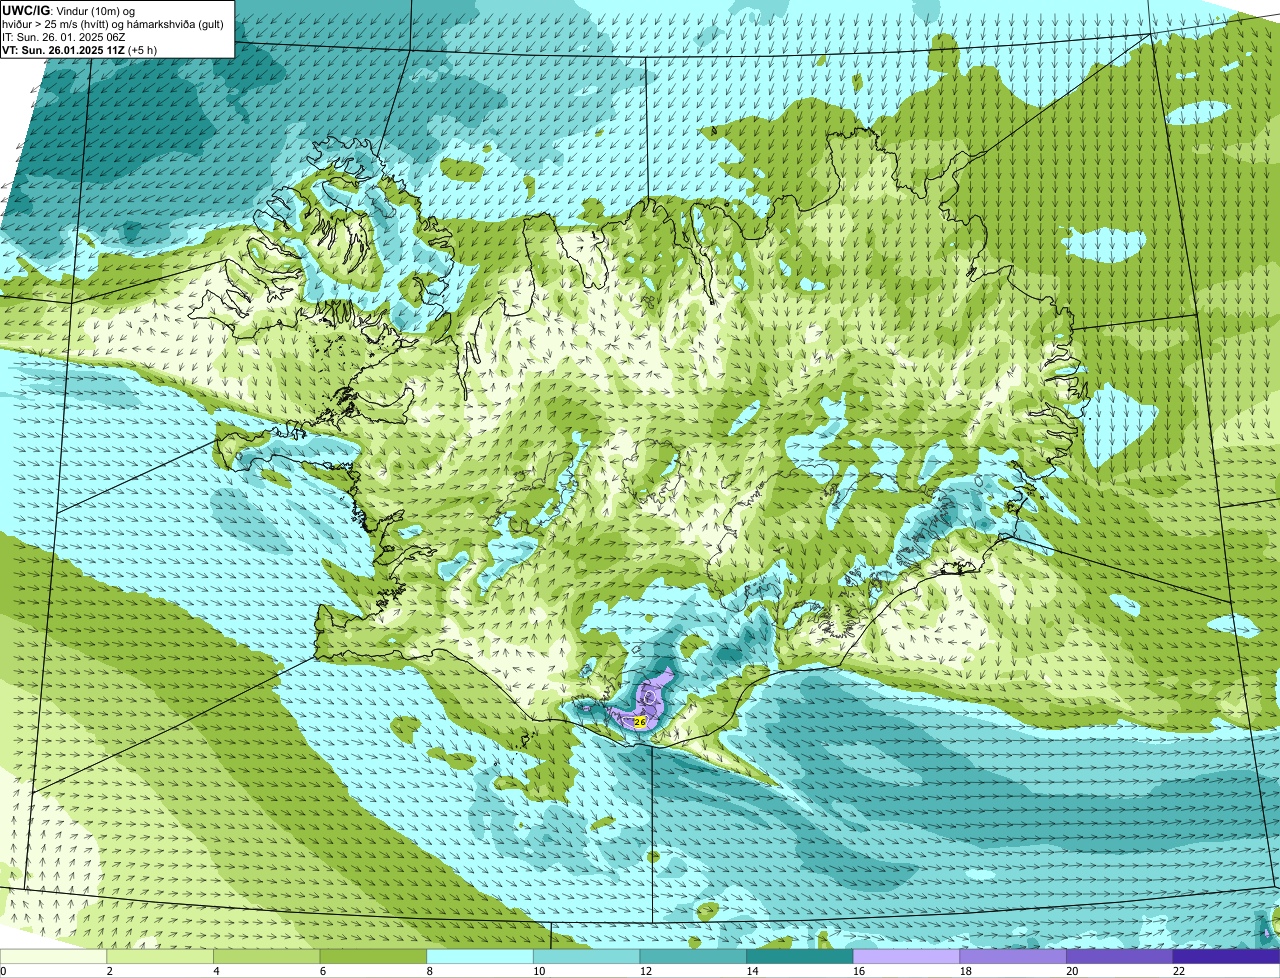Select the dark indigo swatch above 22 m/s

point(1226,957)
